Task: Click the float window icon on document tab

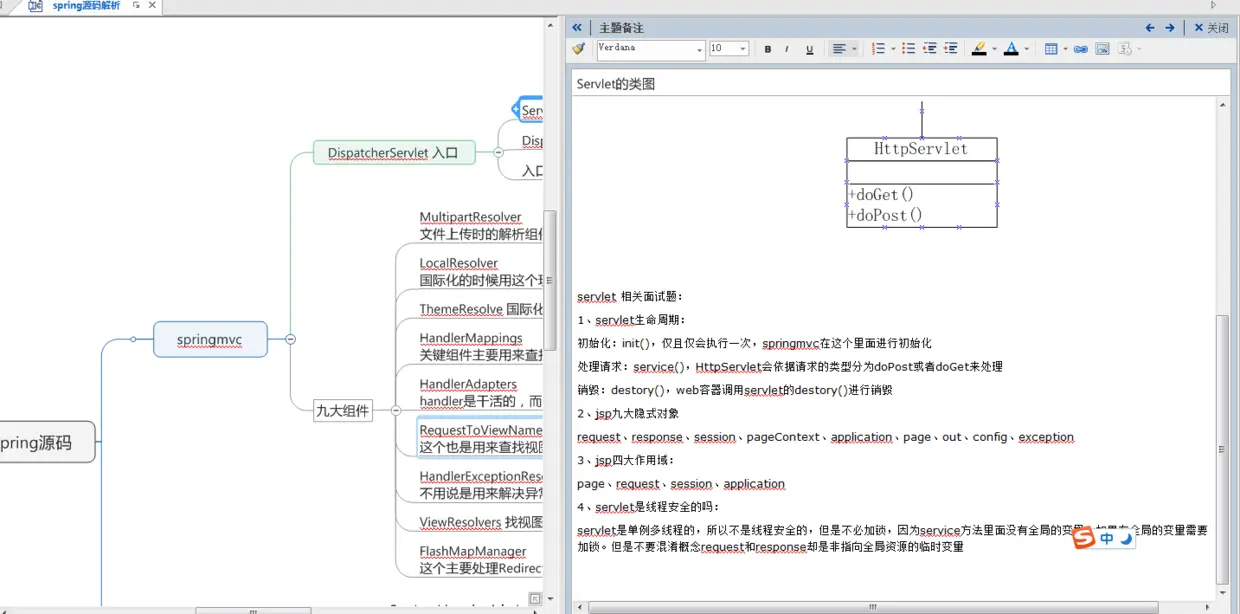Action: [x=136, y=5]
